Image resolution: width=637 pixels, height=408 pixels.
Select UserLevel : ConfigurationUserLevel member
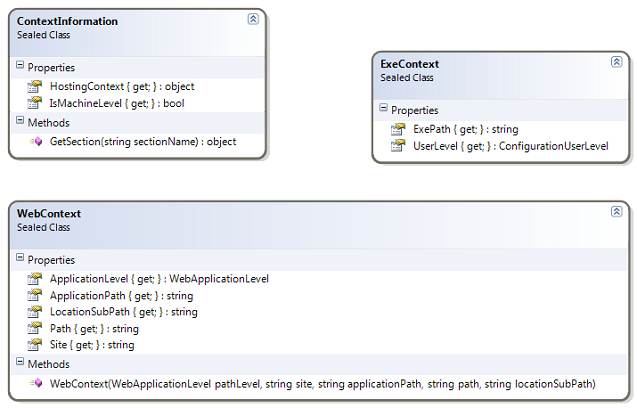tap(511, 146)
